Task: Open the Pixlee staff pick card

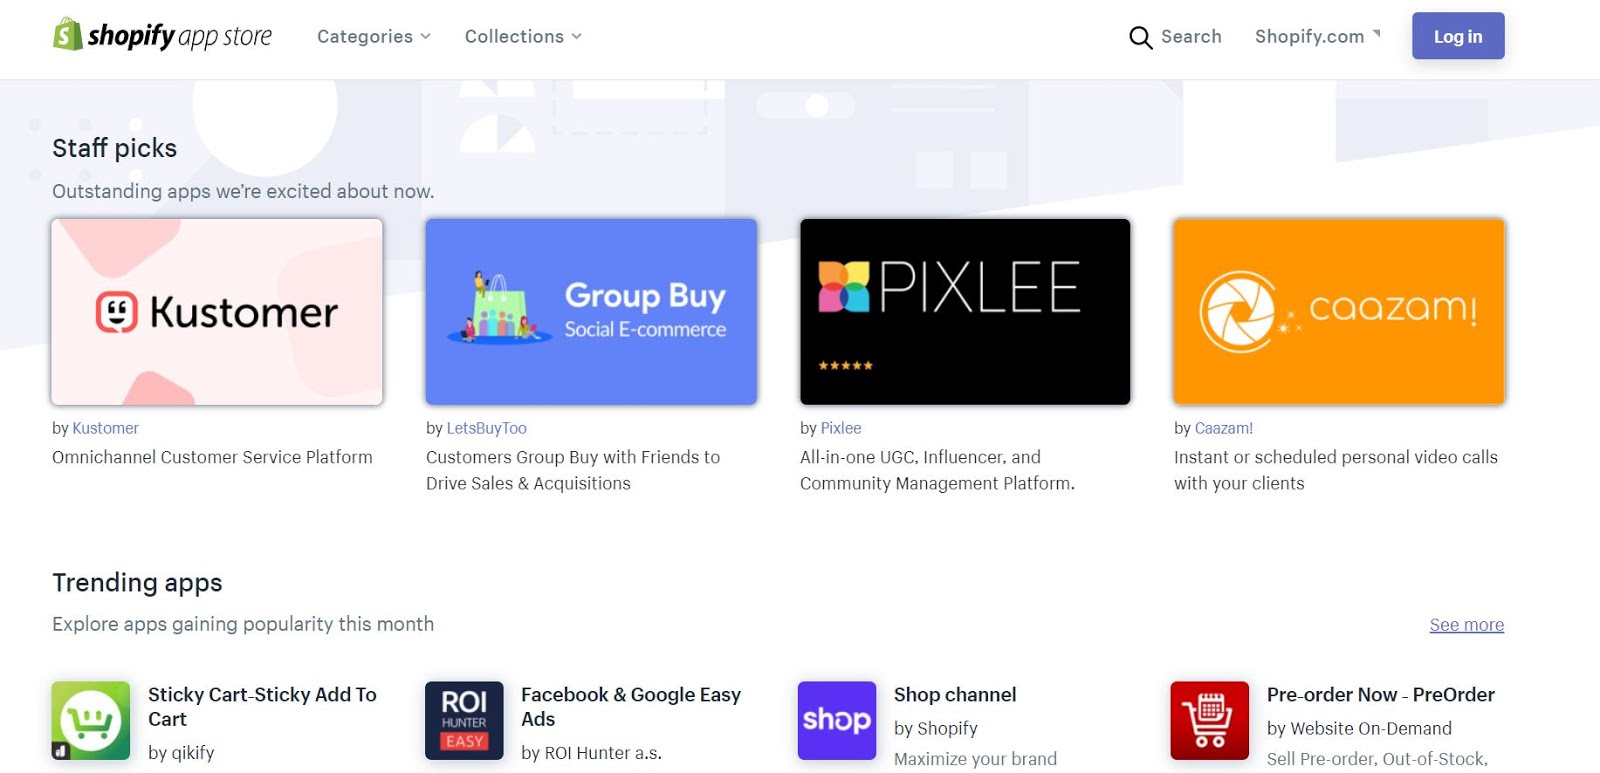Action: coord(965,312)
